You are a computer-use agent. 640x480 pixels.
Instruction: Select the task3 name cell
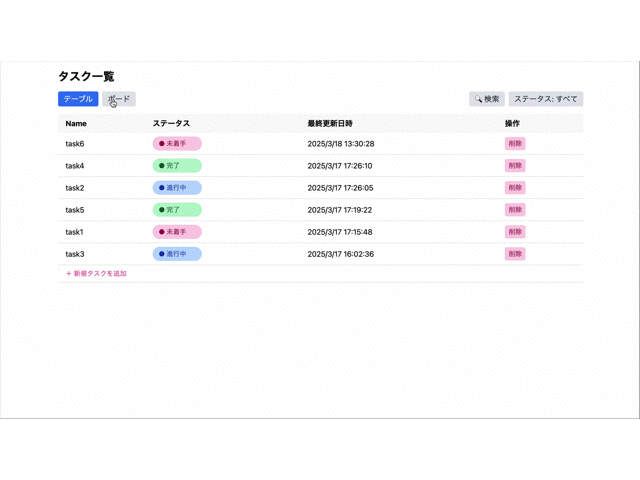75,254
